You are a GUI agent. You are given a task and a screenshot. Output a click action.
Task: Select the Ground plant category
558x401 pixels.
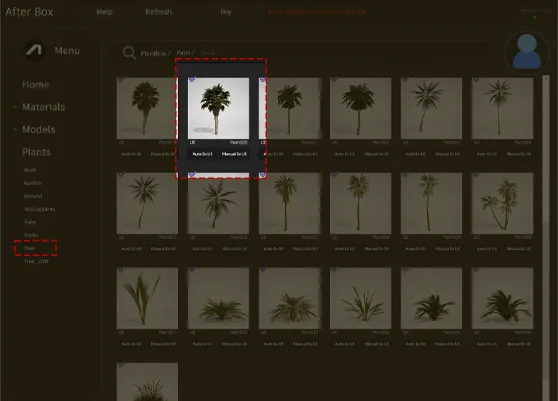tap(33, 196)
